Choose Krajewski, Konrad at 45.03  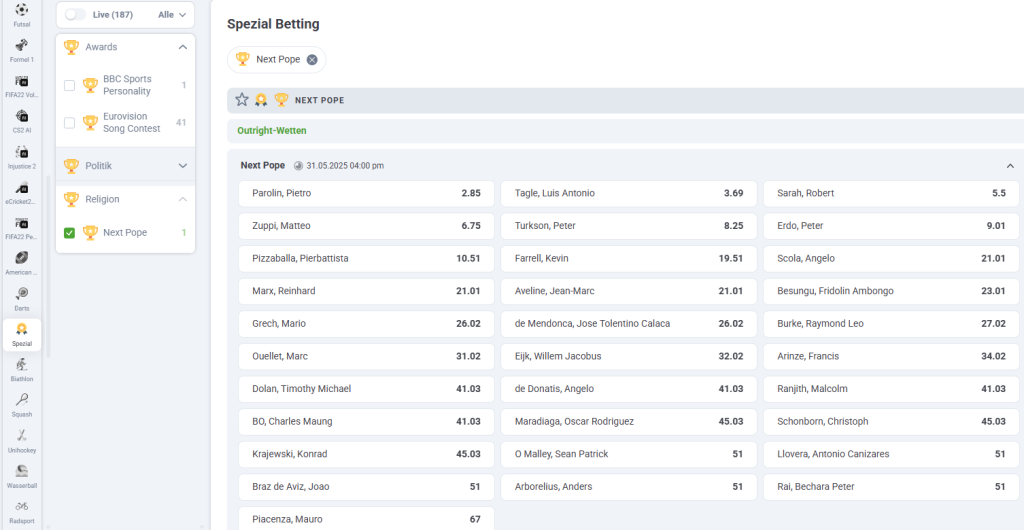pos(366,454)
